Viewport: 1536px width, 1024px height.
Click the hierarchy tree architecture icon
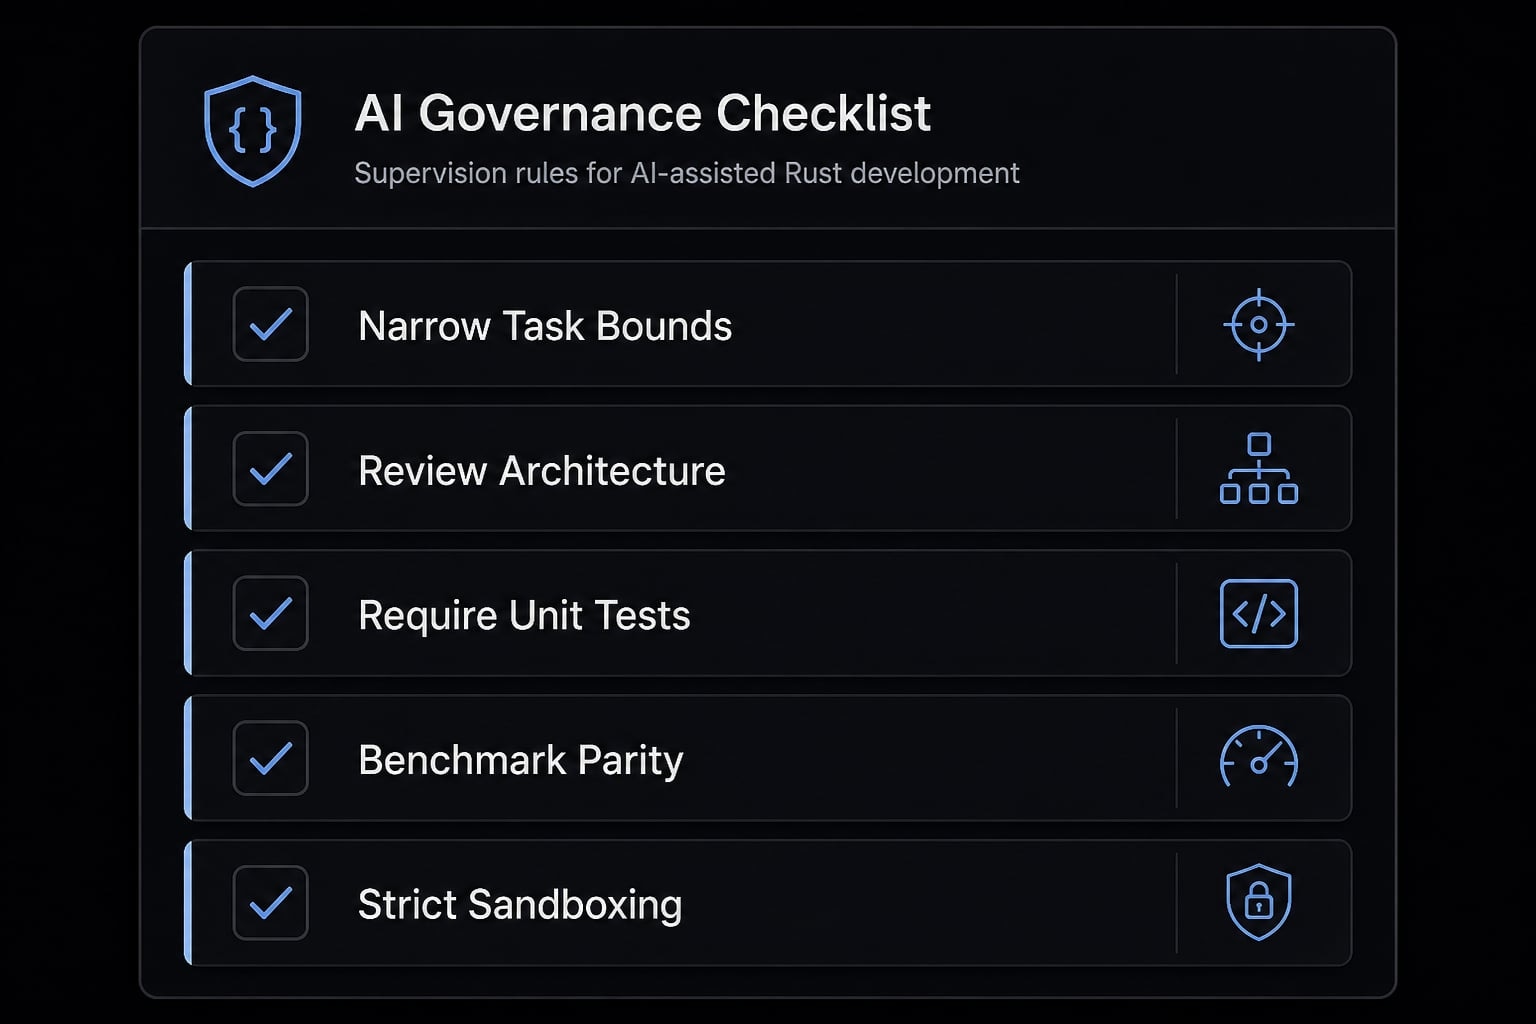[x=1259, y=468]
